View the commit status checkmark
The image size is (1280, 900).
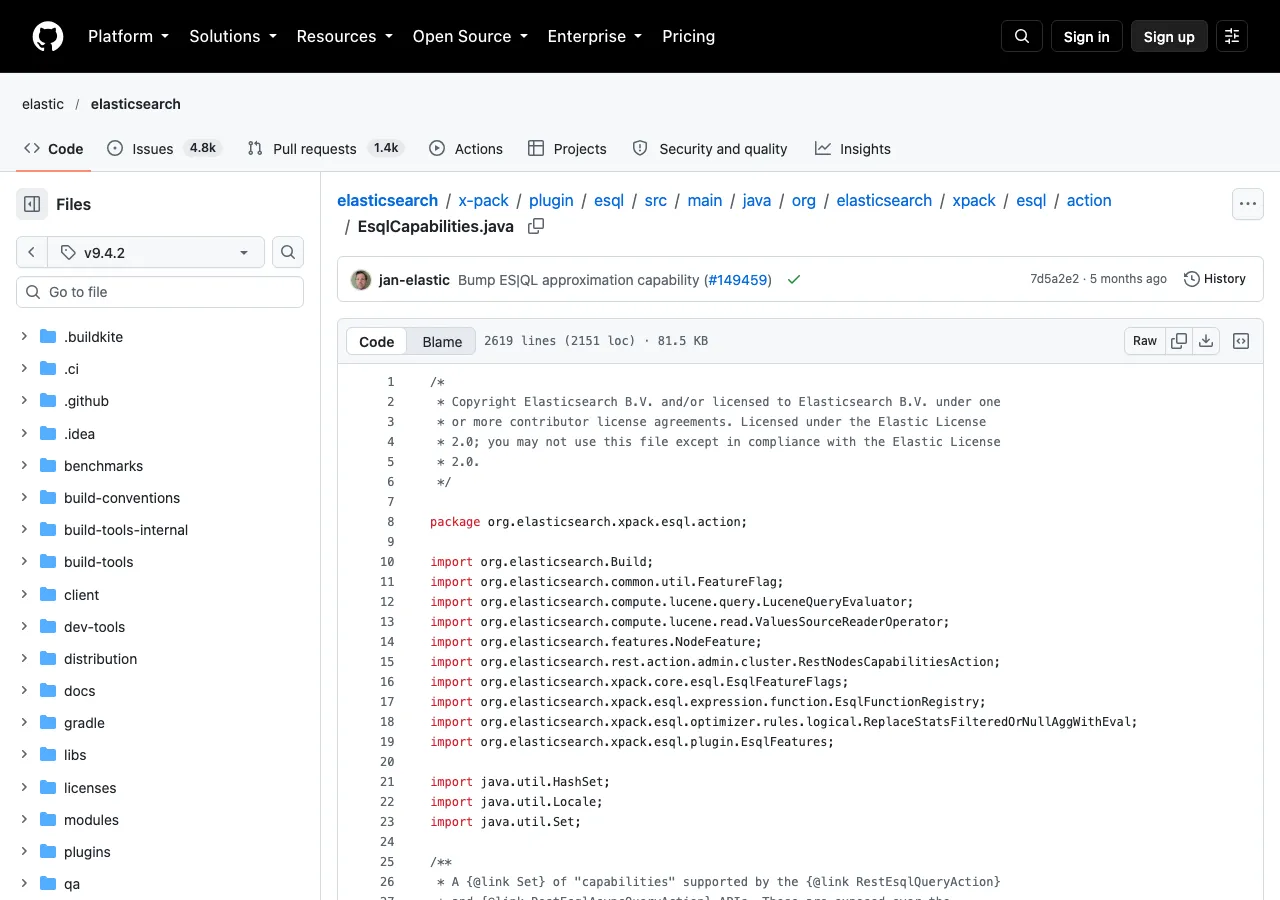(x=794, y=280)
